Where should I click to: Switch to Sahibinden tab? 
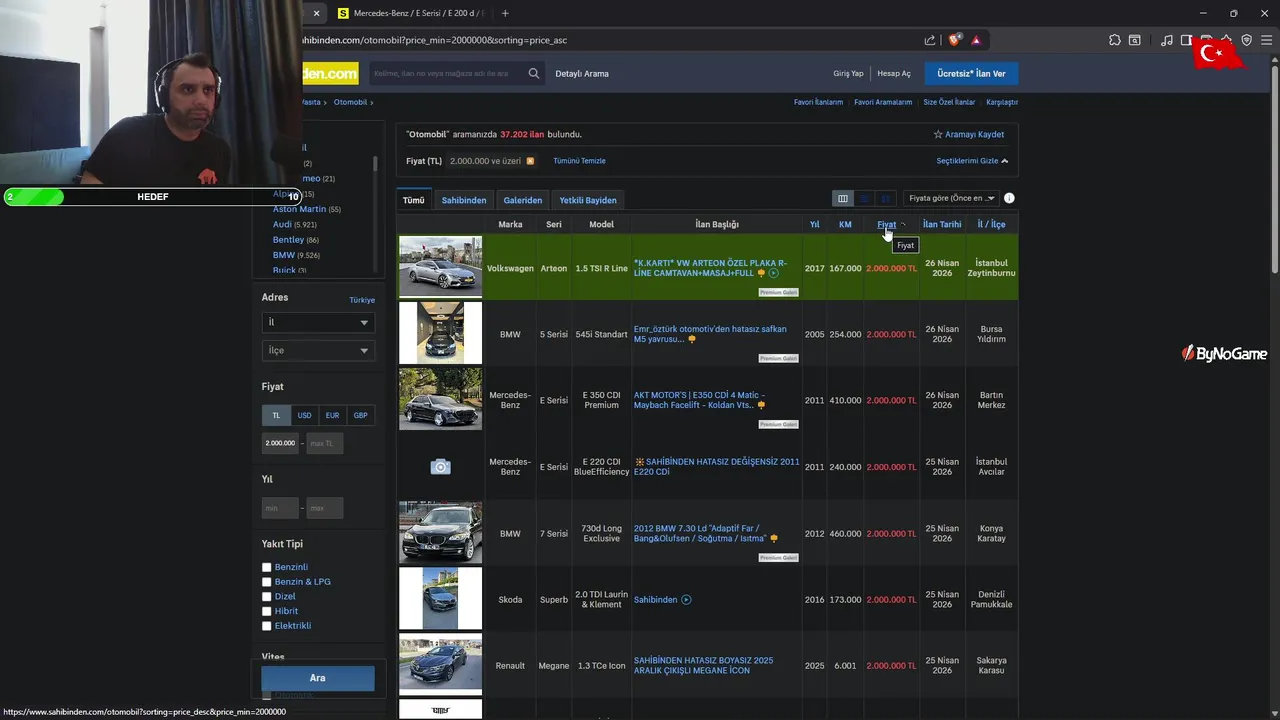[x=464, y=200]
